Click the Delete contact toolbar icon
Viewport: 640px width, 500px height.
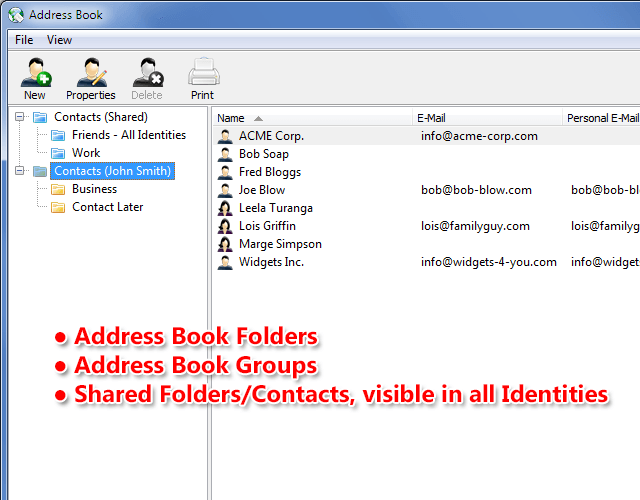148,72
